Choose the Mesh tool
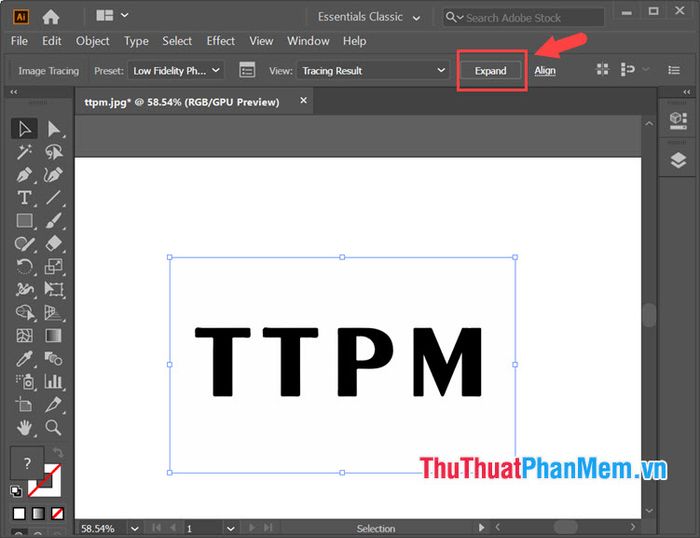This screenshot has width=700, height=538. click(24, 335)
